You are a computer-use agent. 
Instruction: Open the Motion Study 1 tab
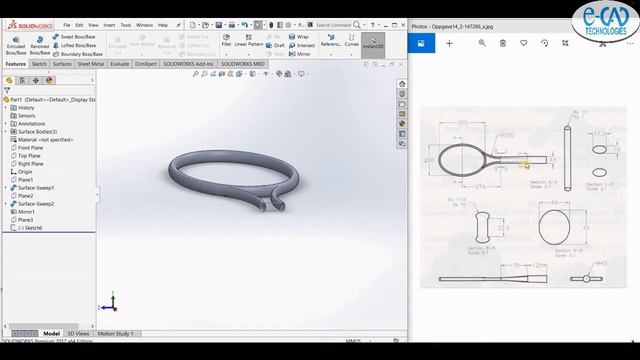pos(116,334)
